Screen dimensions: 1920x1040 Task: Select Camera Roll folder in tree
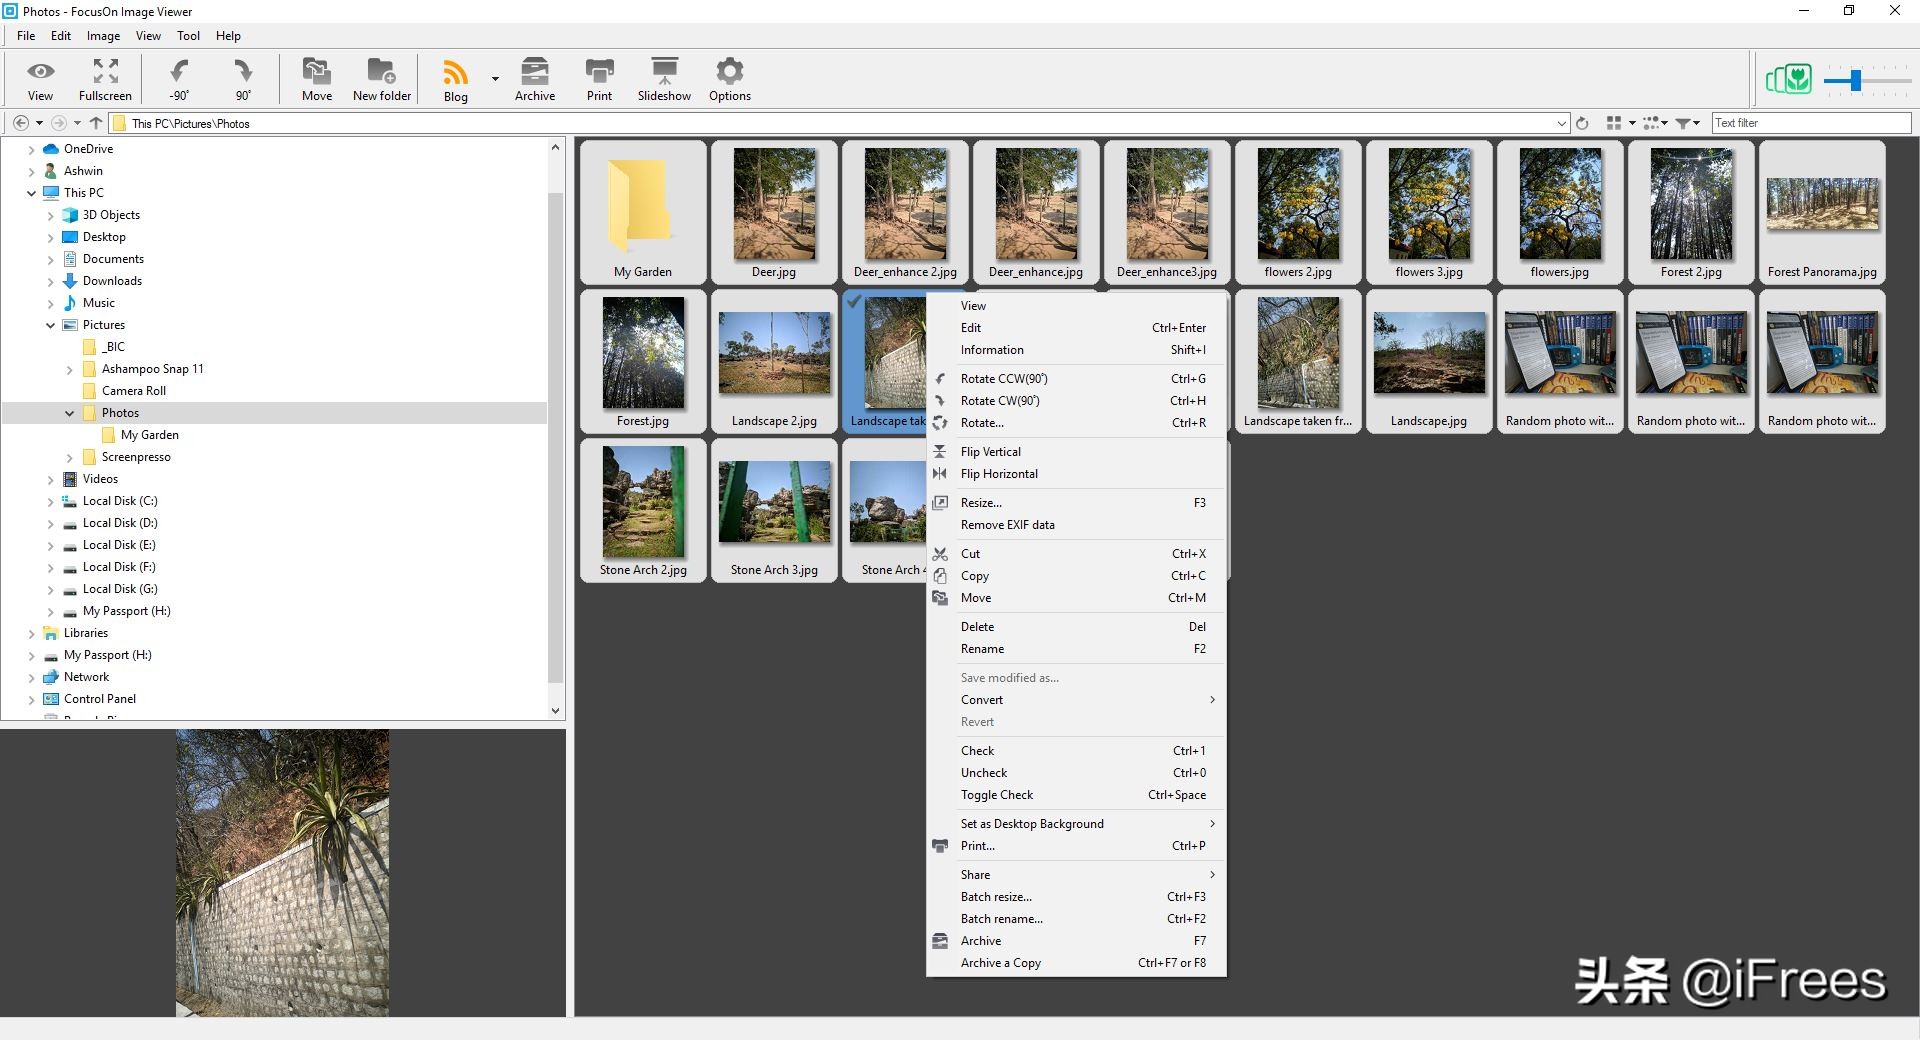pos(134,391)
